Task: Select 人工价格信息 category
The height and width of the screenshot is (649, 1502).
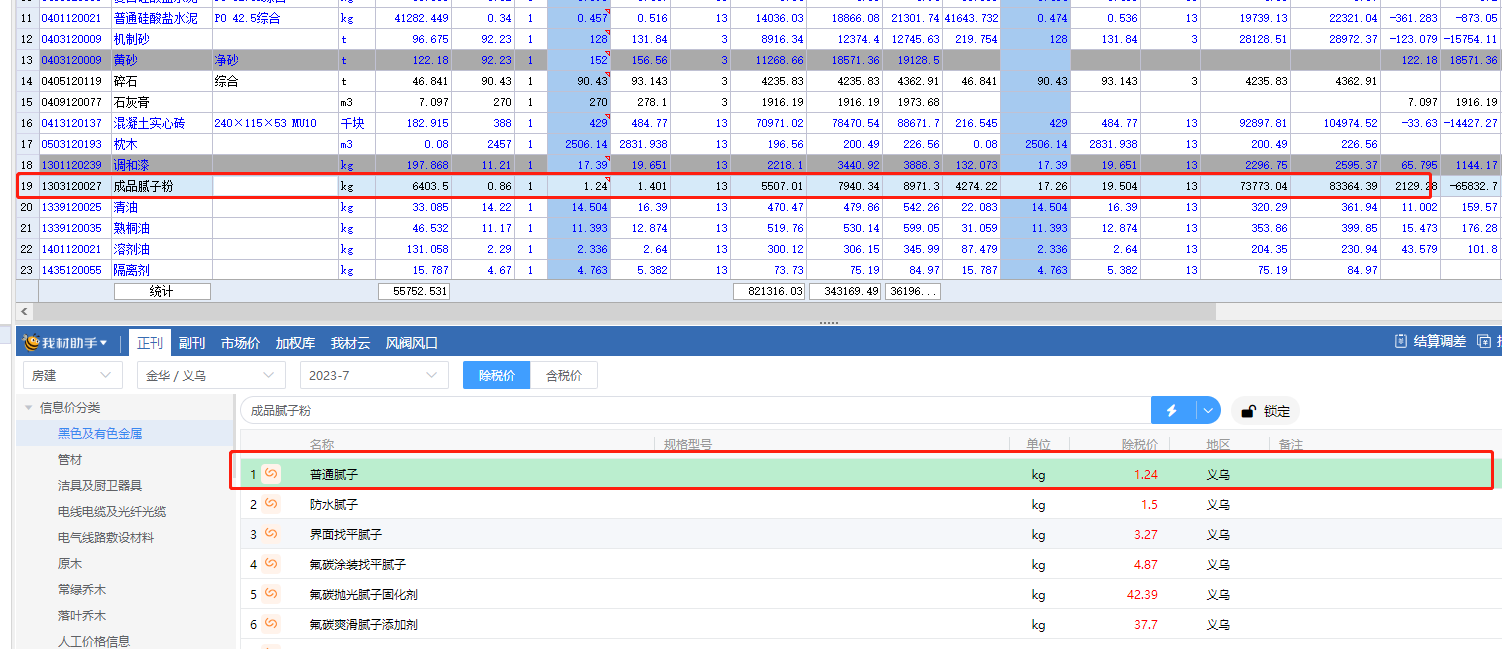Action: 94,641
